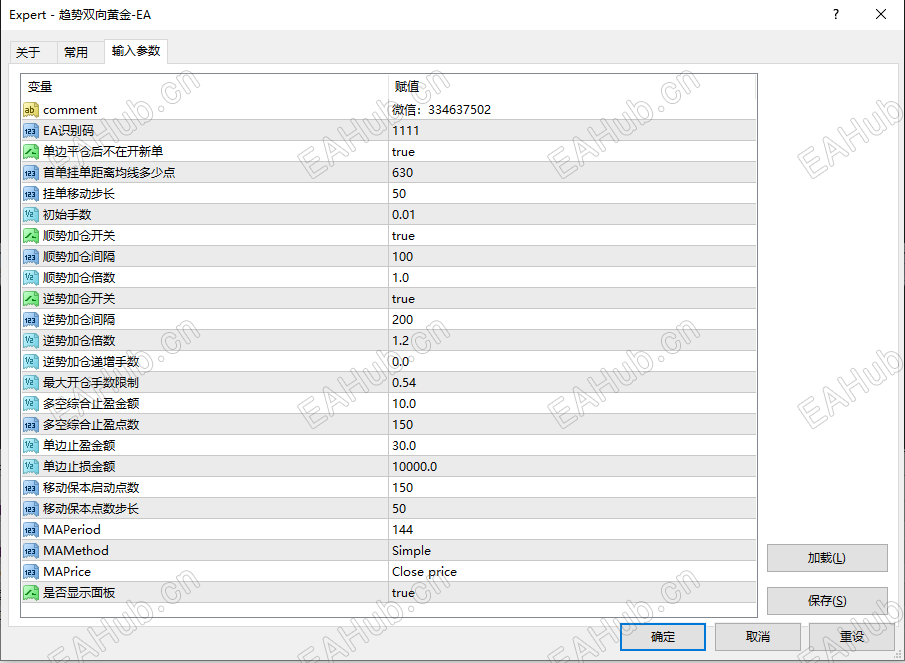This screenshot has height=663, width=905.
Task: Click the integer icon beside 首单挂单距离均线多少点
Action: click(31, 173)
